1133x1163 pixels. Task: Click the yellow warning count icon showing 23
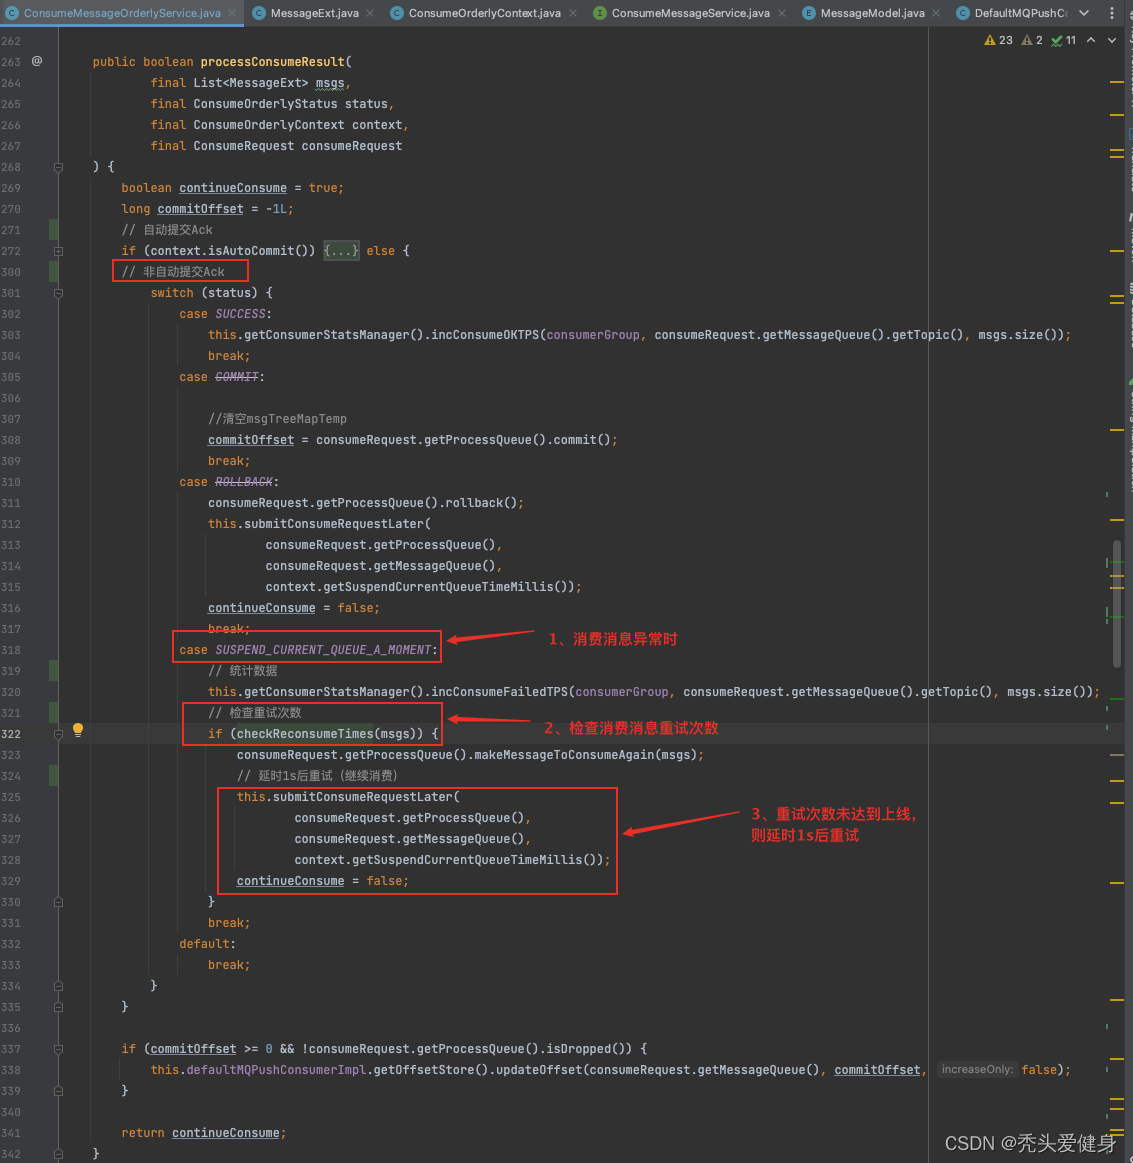999,40
